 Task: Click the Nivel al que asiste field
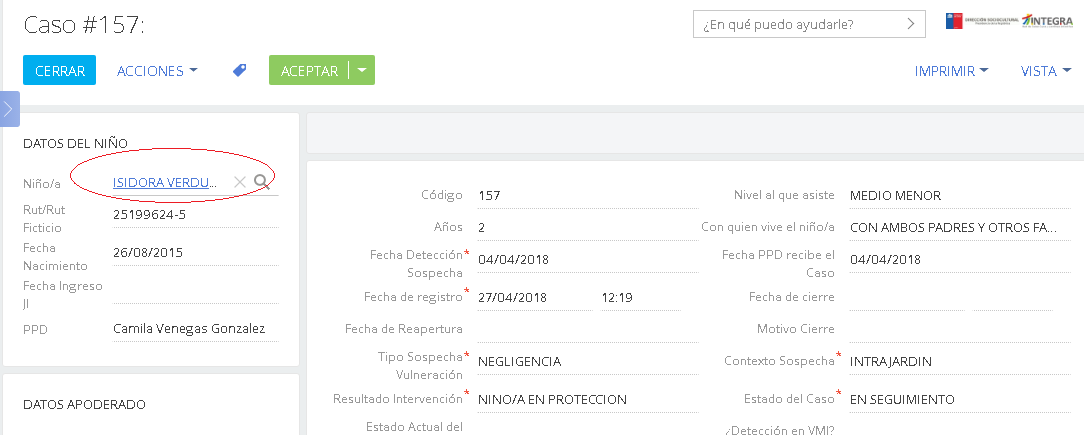coord(950,195)
